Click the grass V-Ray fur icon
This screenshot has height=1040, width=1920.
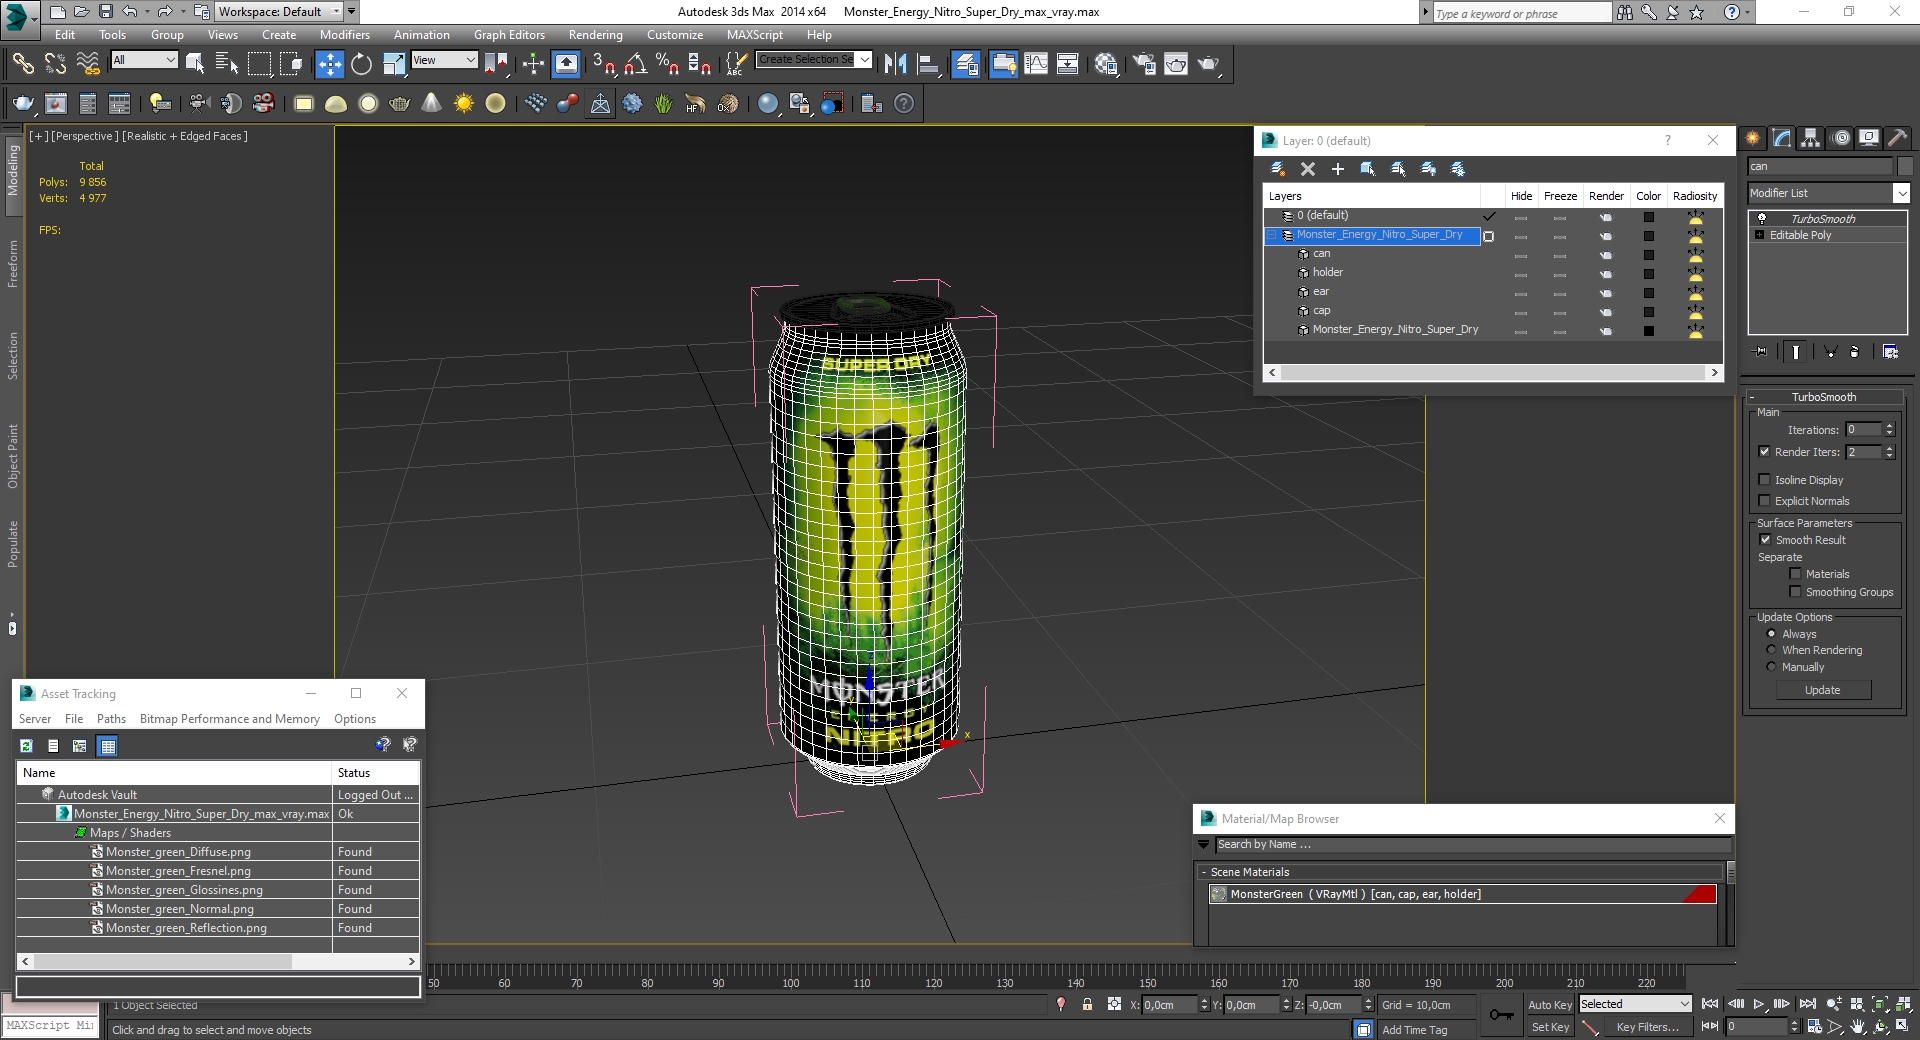coord(663,103)
